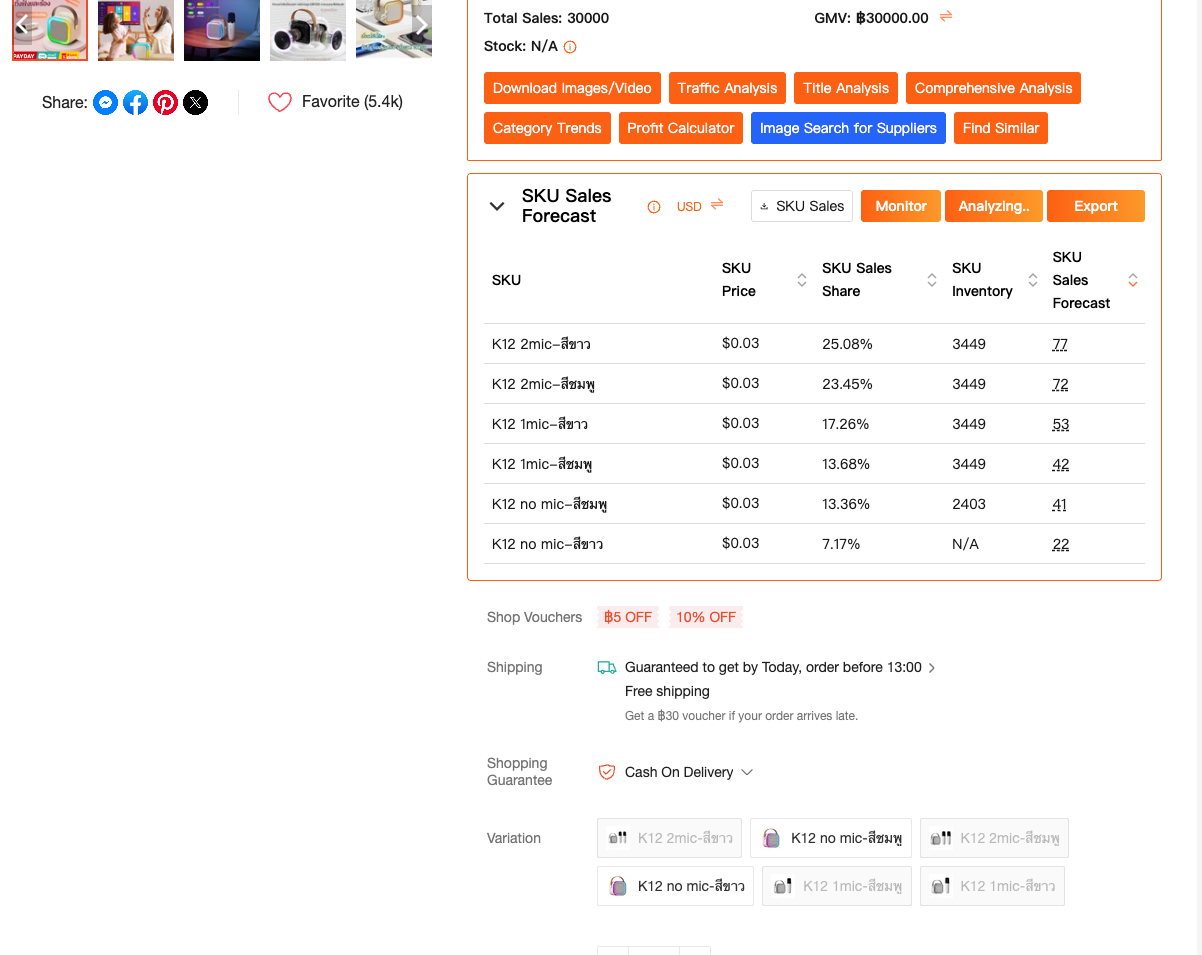Share product via Messenger icon
The image size is (1202, 955).
[x=106, y=102]
